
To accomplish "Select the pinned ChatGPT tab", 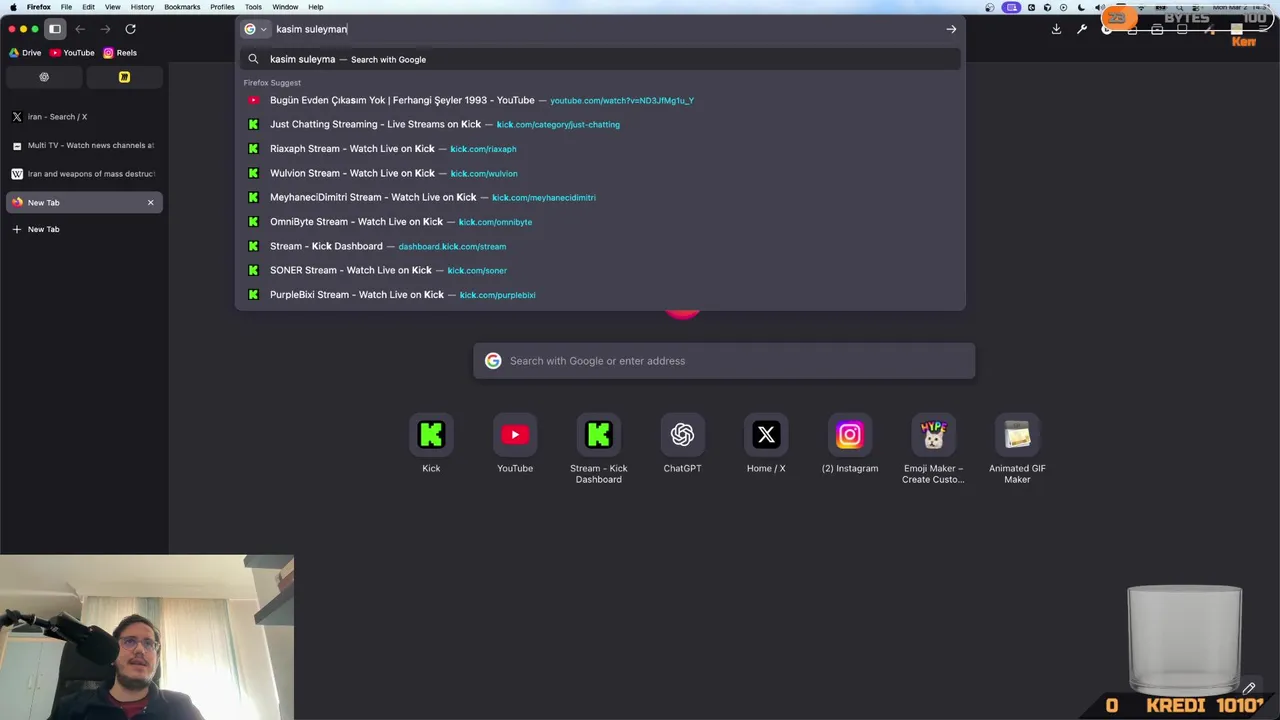I will point(44,77).
